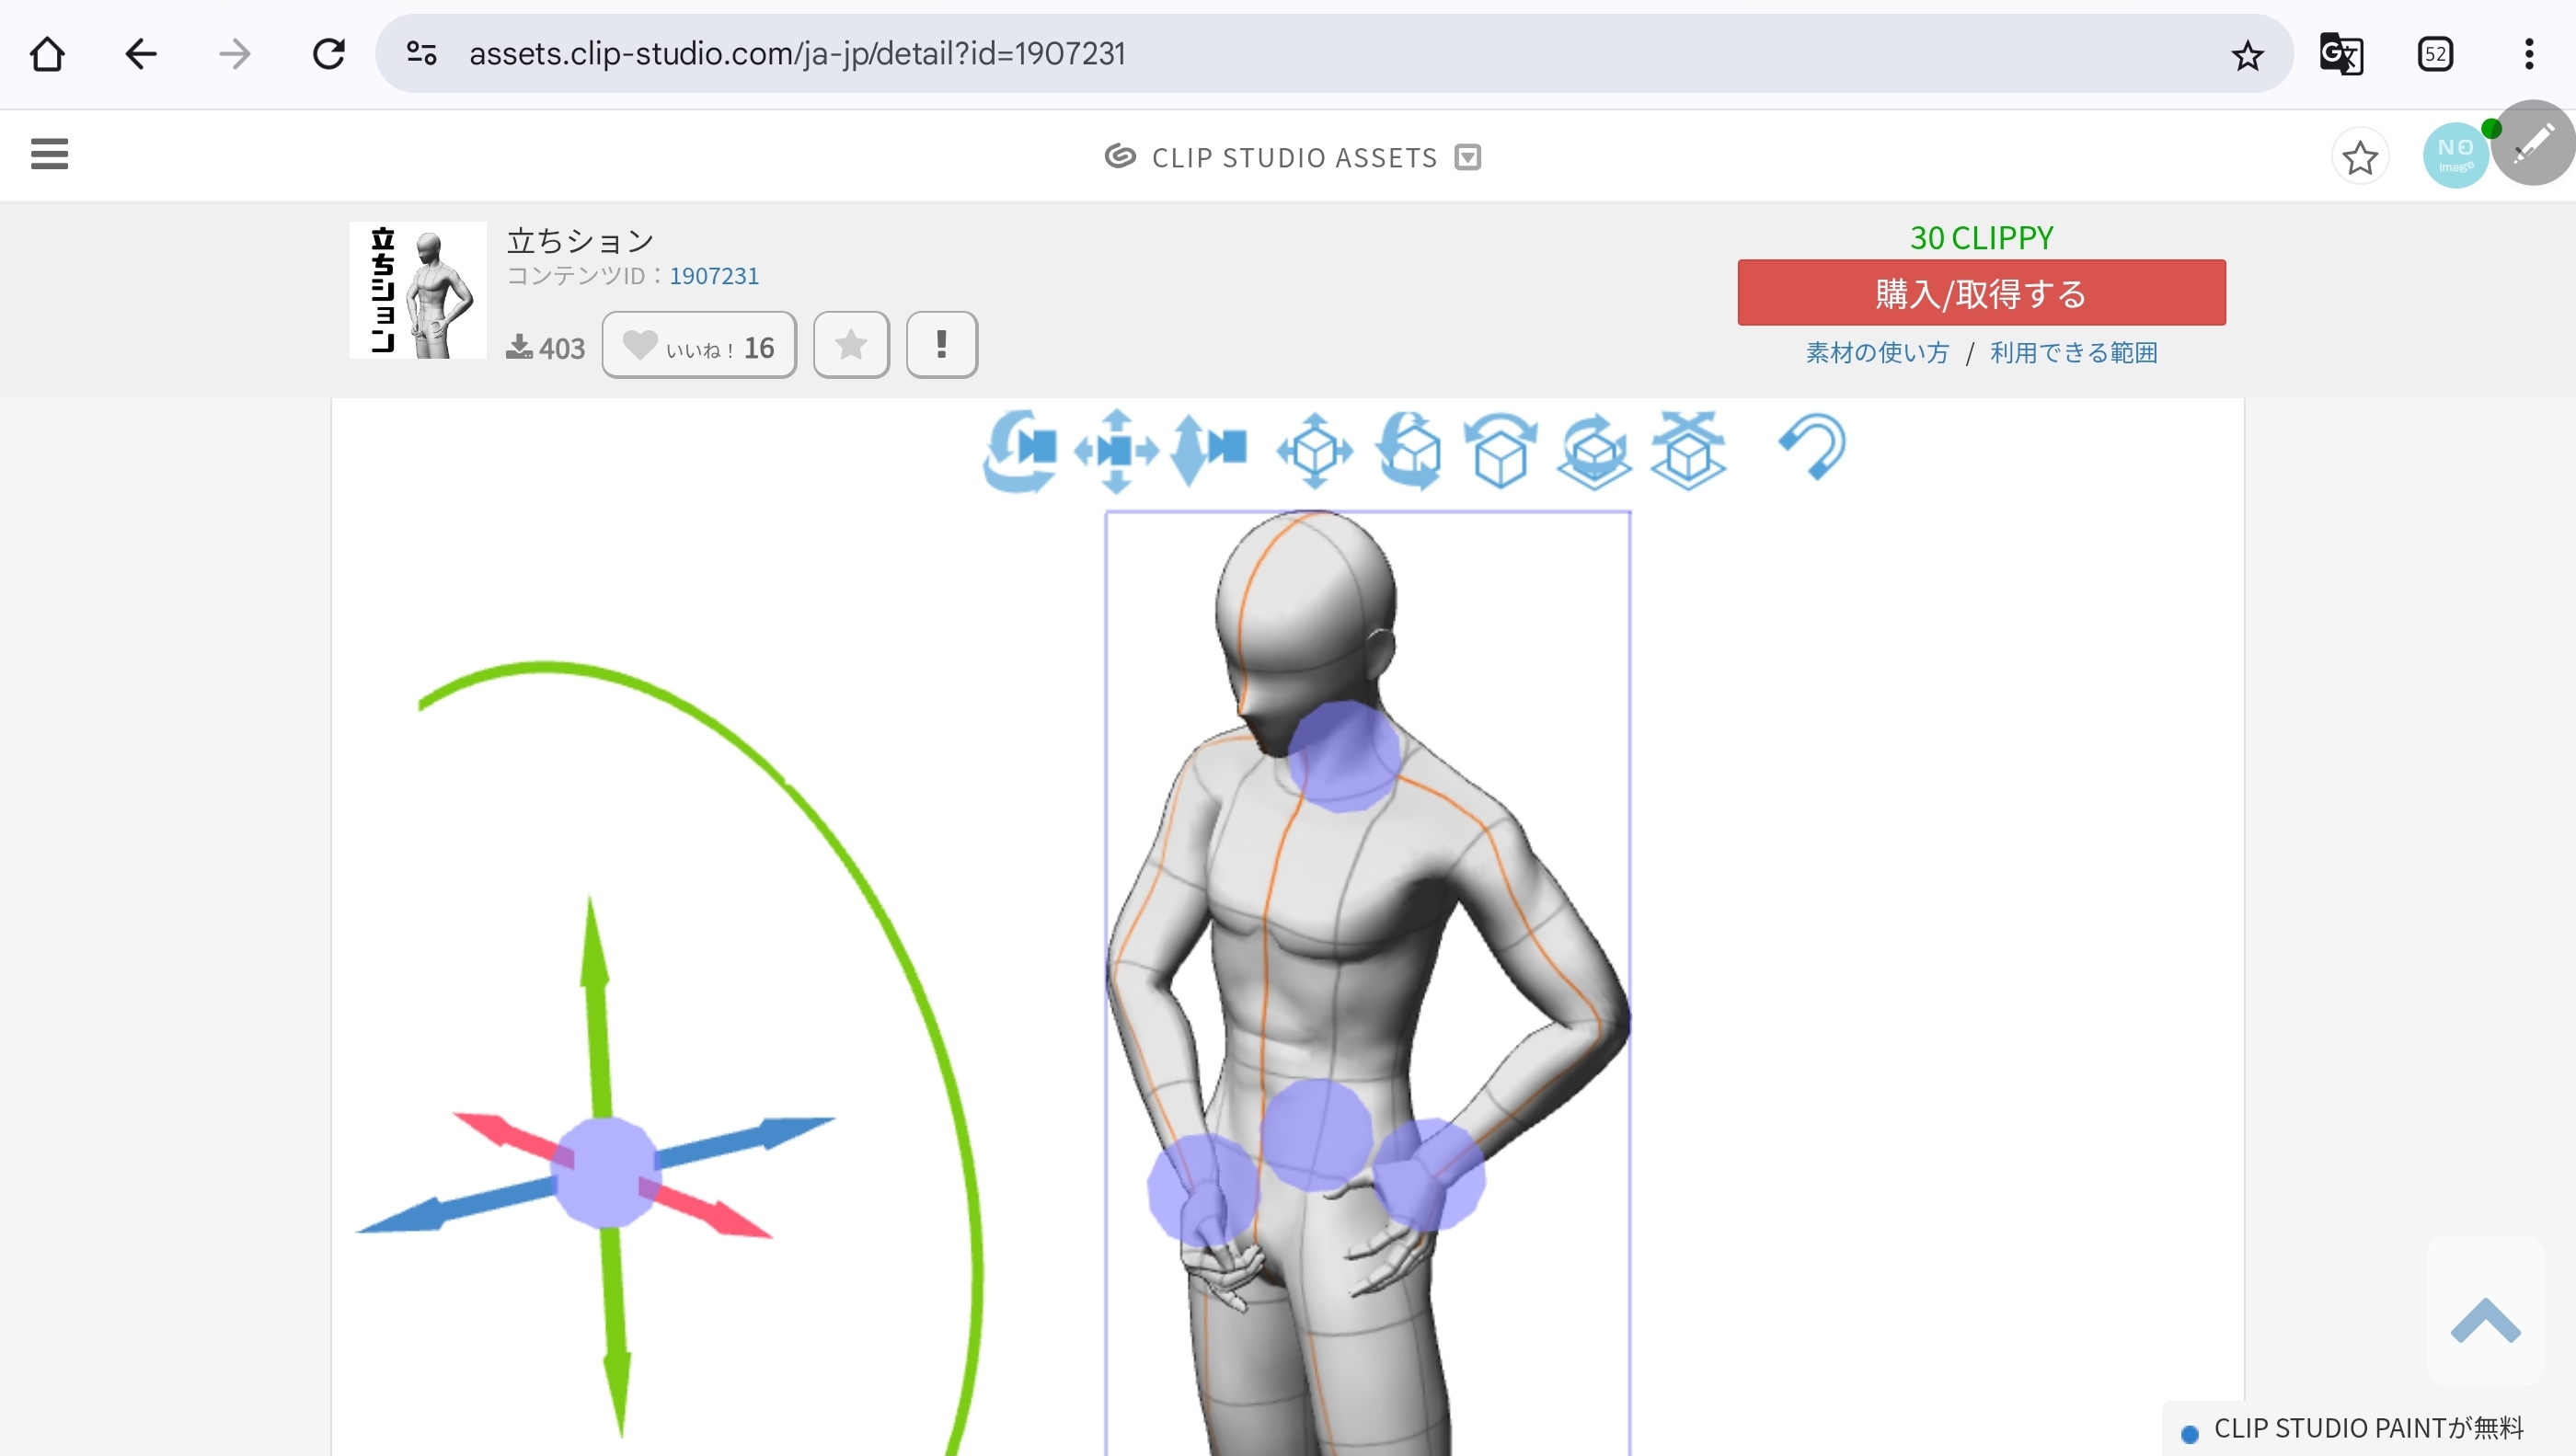The image size is (2576, 1456).
Task: Select the rotate object on axis tool
Action: pos(1500,451)
